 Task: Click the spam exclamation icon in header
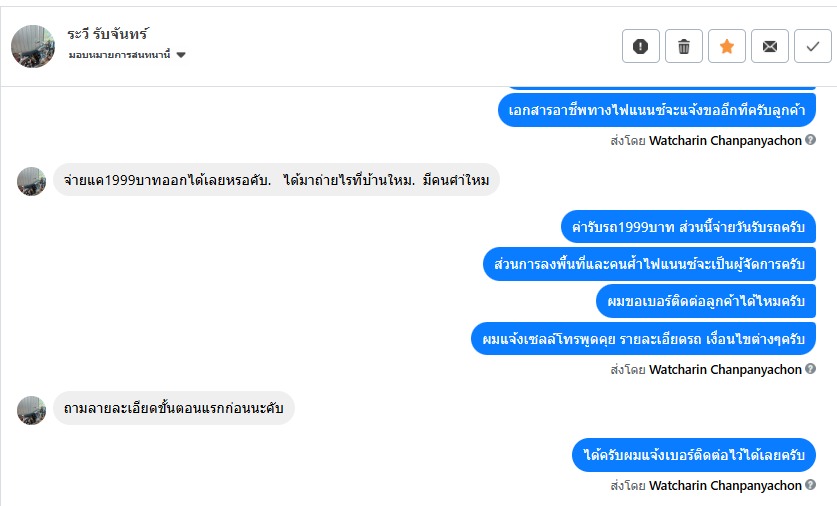click(641, 46)
